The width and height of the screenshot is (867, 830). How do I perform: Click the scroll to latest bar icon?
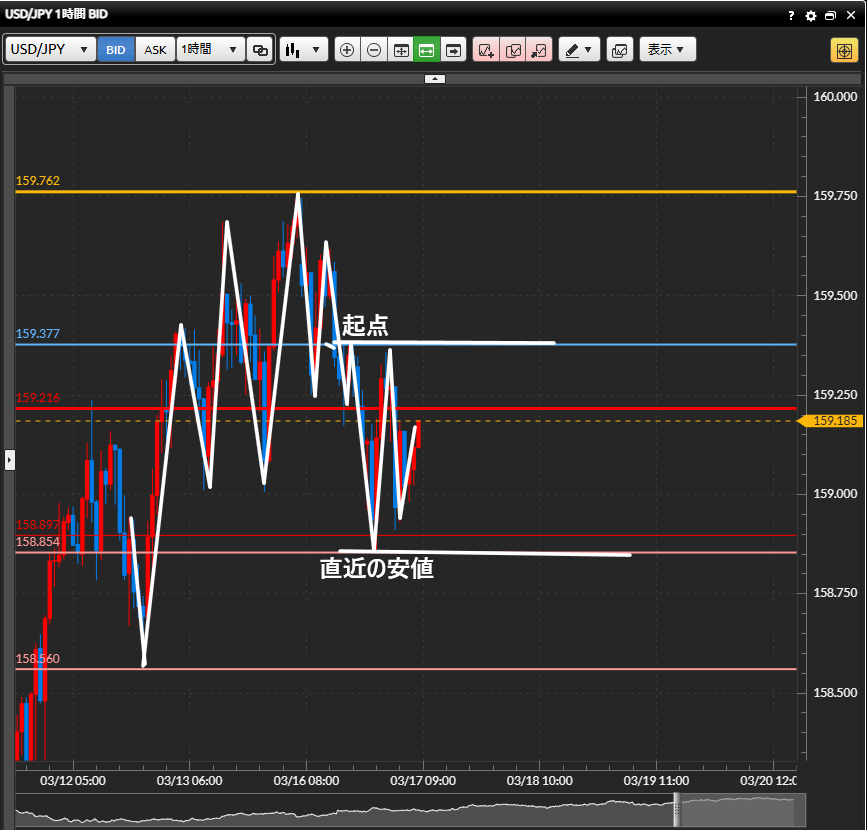[x=454, y=50]
